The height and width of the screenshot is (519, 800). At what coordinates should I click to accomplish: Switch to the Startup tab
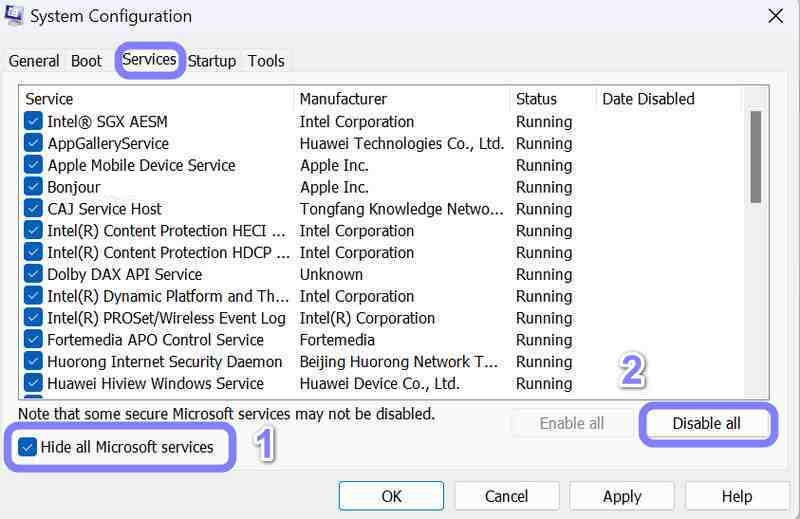(212, 61)
